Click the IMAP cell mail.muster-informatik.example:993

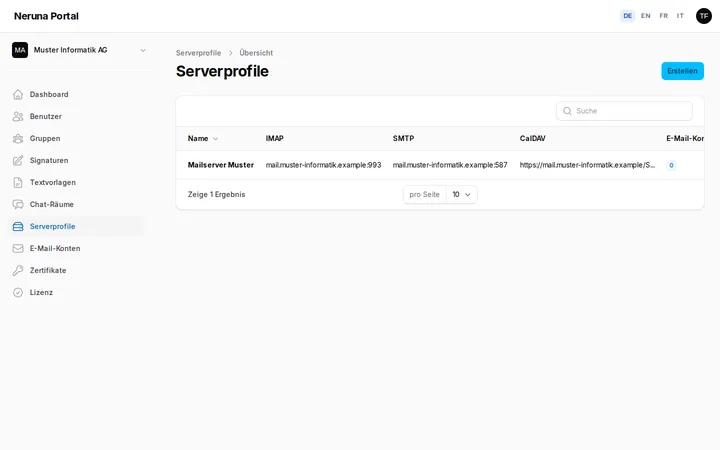click(323, 165)
